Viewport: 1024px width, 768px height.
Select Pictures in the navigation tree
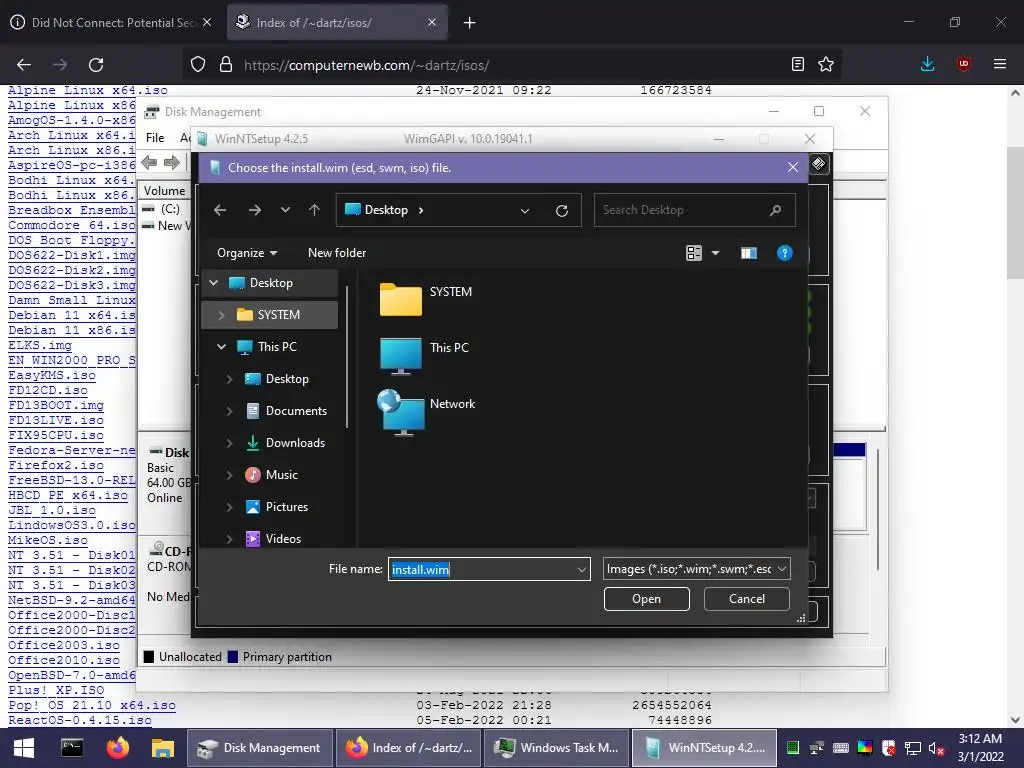pos(287,507)
